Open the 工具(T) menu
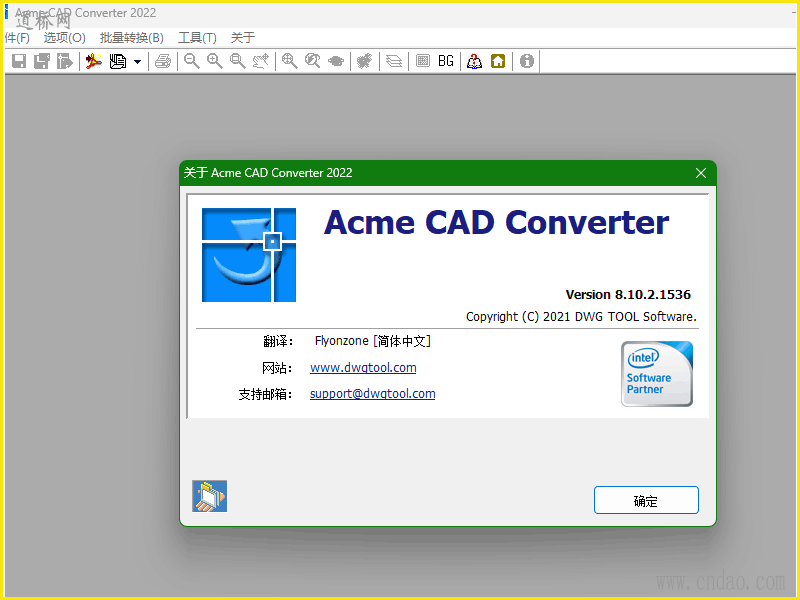This screenshot has width=800, height=600. (x=197, y=38)
